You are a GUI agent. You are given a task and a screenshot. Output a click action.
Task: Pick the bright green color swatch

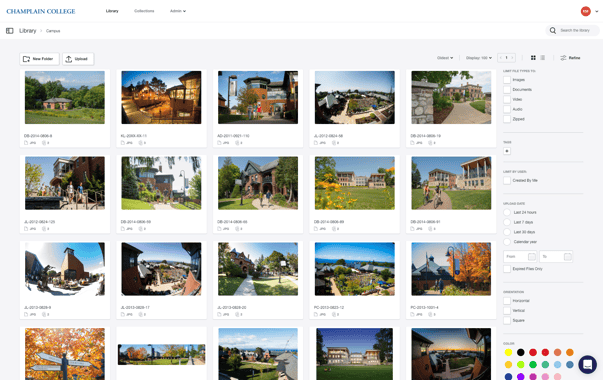533,365
